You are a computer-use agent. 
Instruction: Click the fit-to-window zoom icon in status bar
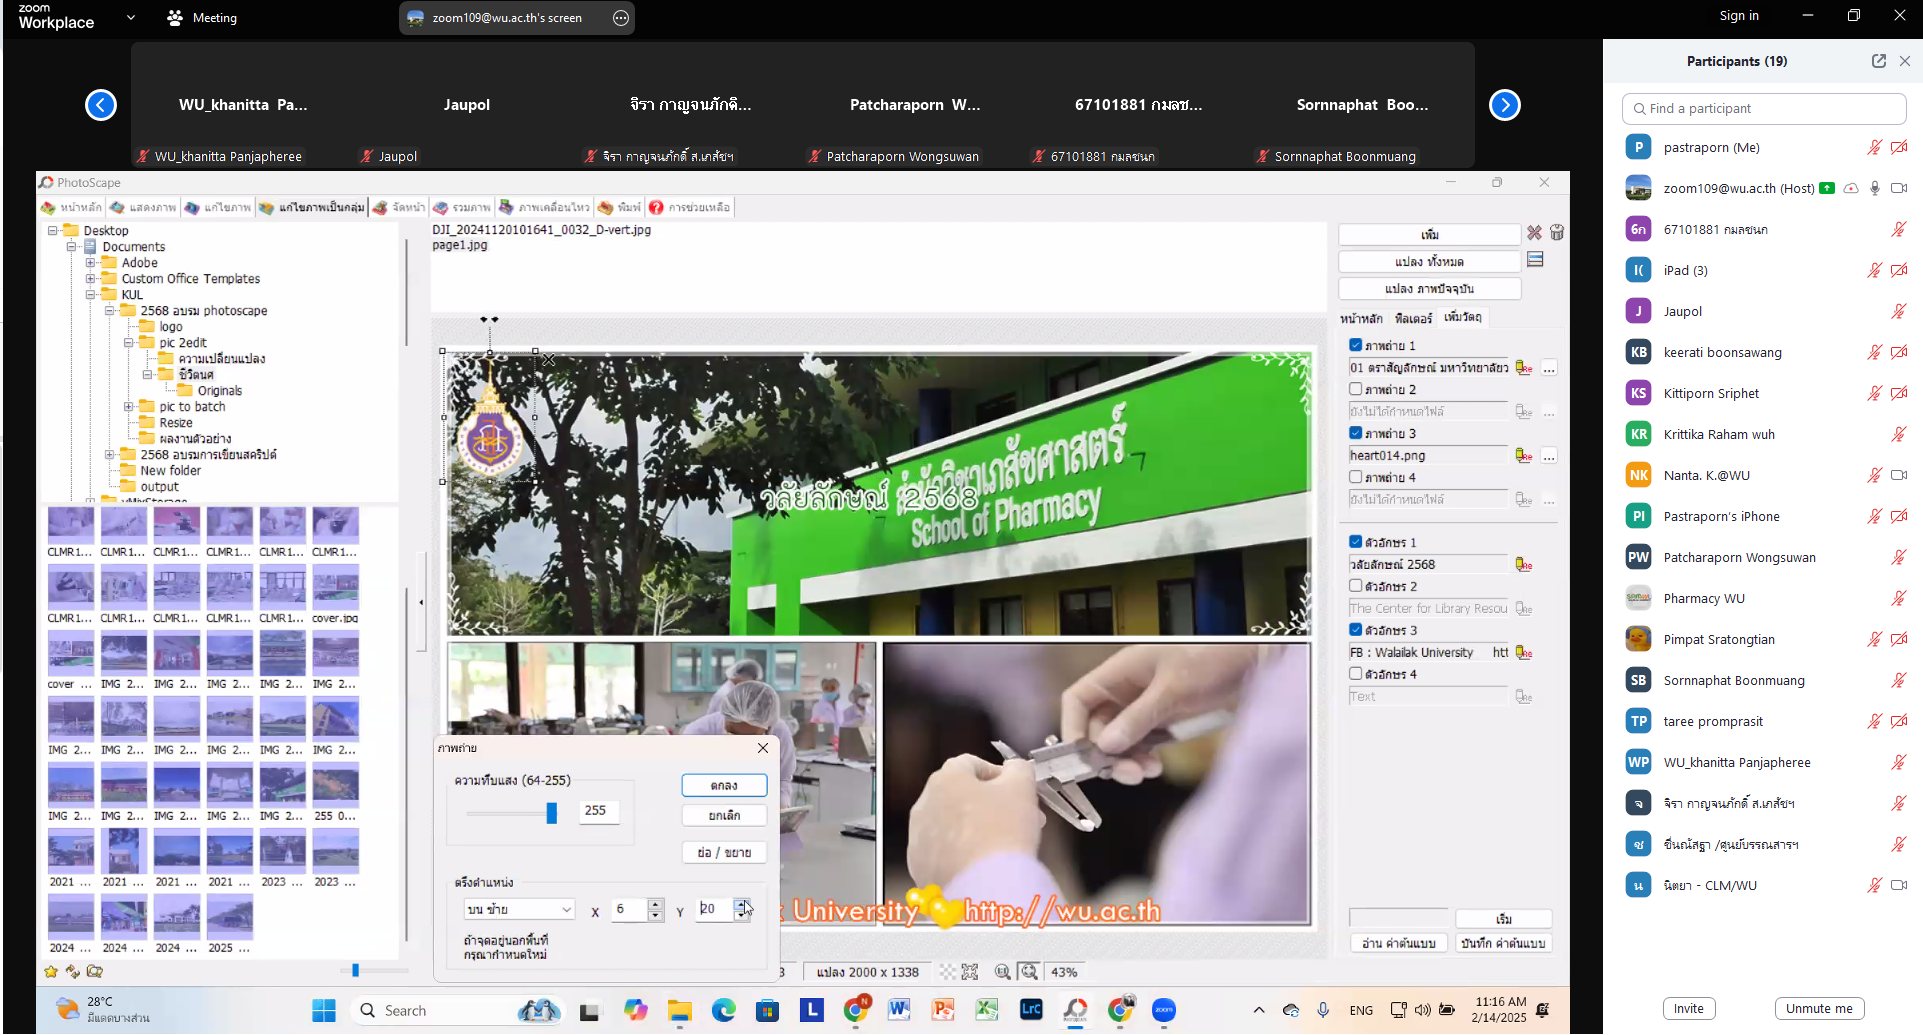coord(969,972)
